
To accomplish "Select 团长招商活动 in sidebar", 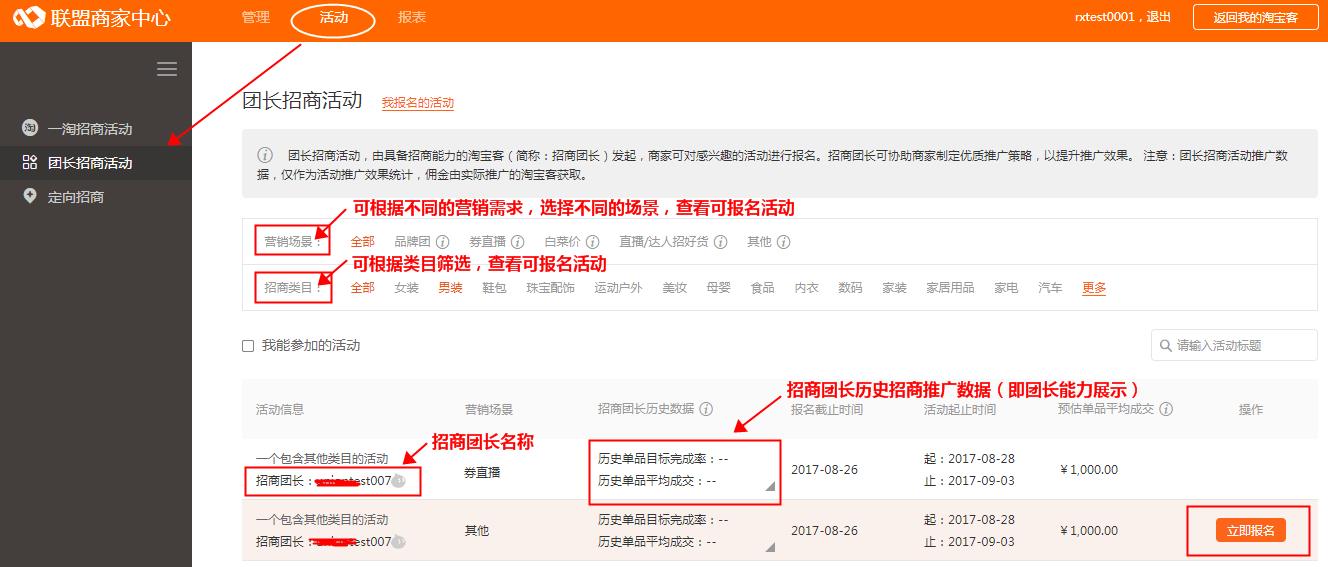I will pos(90,163).
